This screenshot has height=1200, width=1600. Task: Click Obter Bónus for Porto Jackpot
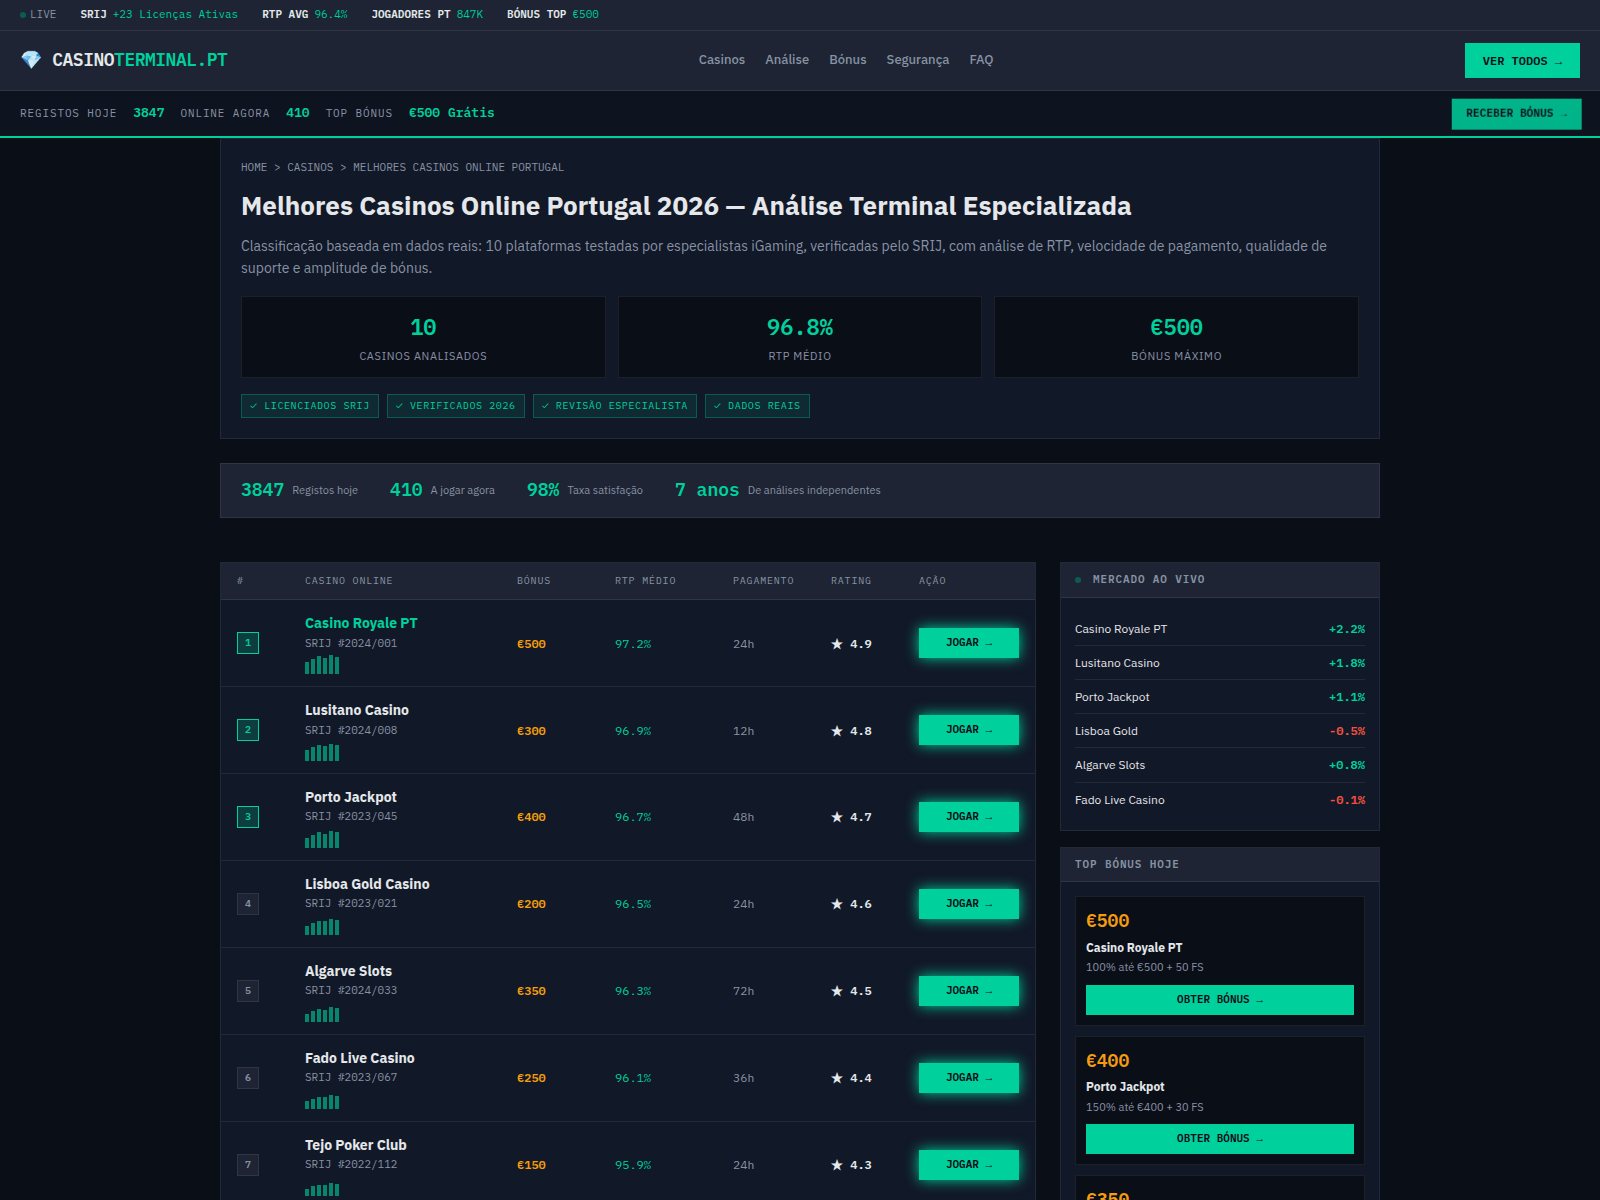click(x=1220, y=1139)
